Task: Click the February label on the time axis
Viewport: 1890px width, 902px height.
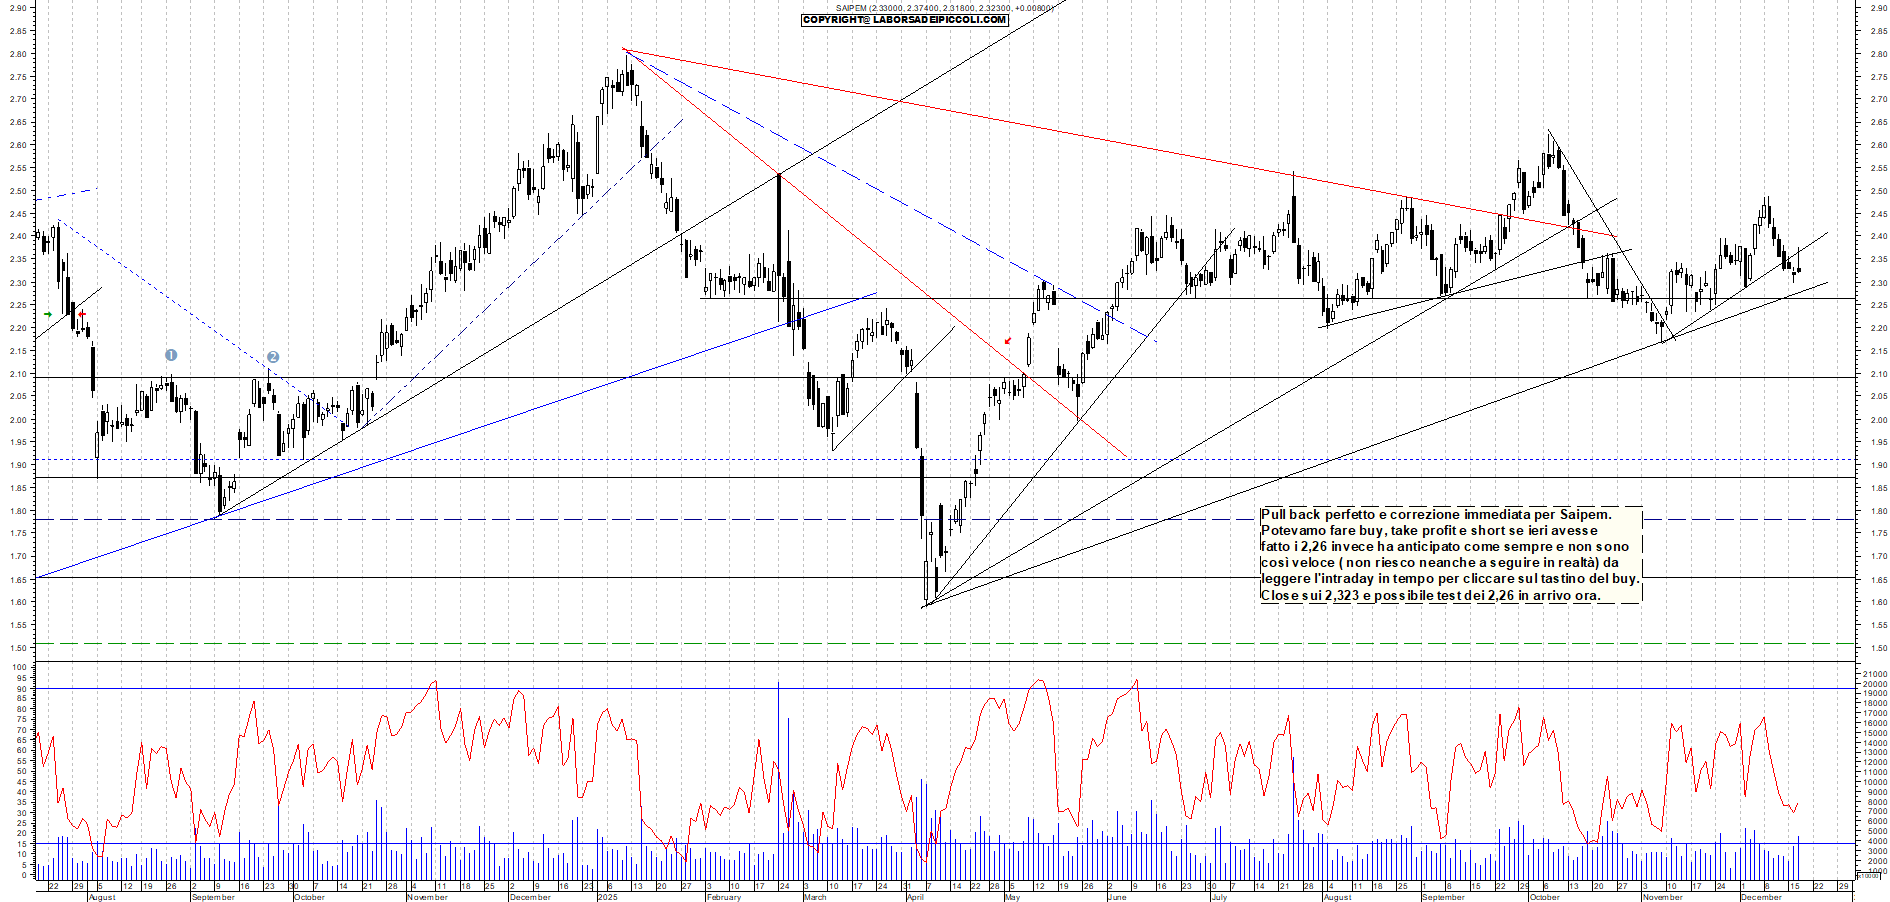Action: (x=723, y=897)
